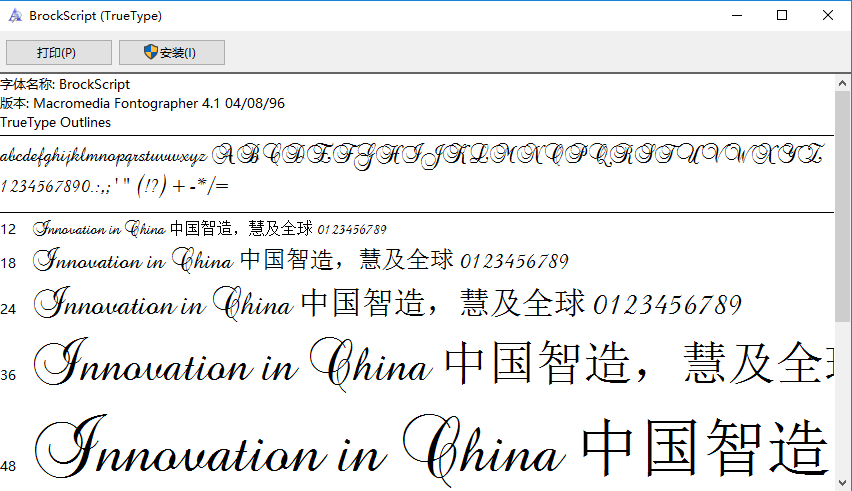Click the shield icon on the install button
852x491 pixels.
(x=150, y=52)
